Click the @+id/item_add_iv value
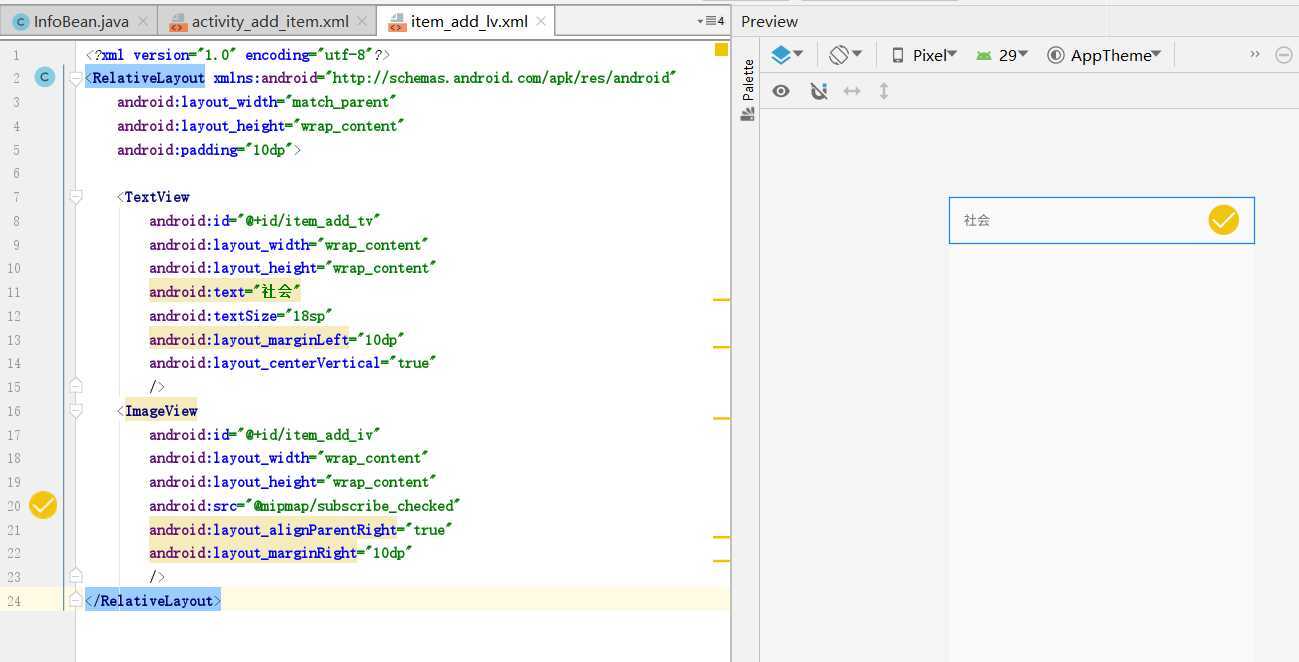1299x662 pixels. (307, 435)
